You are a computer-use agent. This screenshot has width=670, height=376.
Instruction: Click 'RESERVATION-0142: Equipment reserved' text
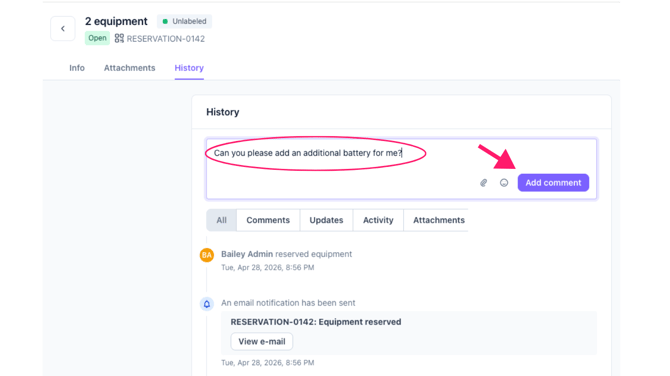click(x=316, y=322)
